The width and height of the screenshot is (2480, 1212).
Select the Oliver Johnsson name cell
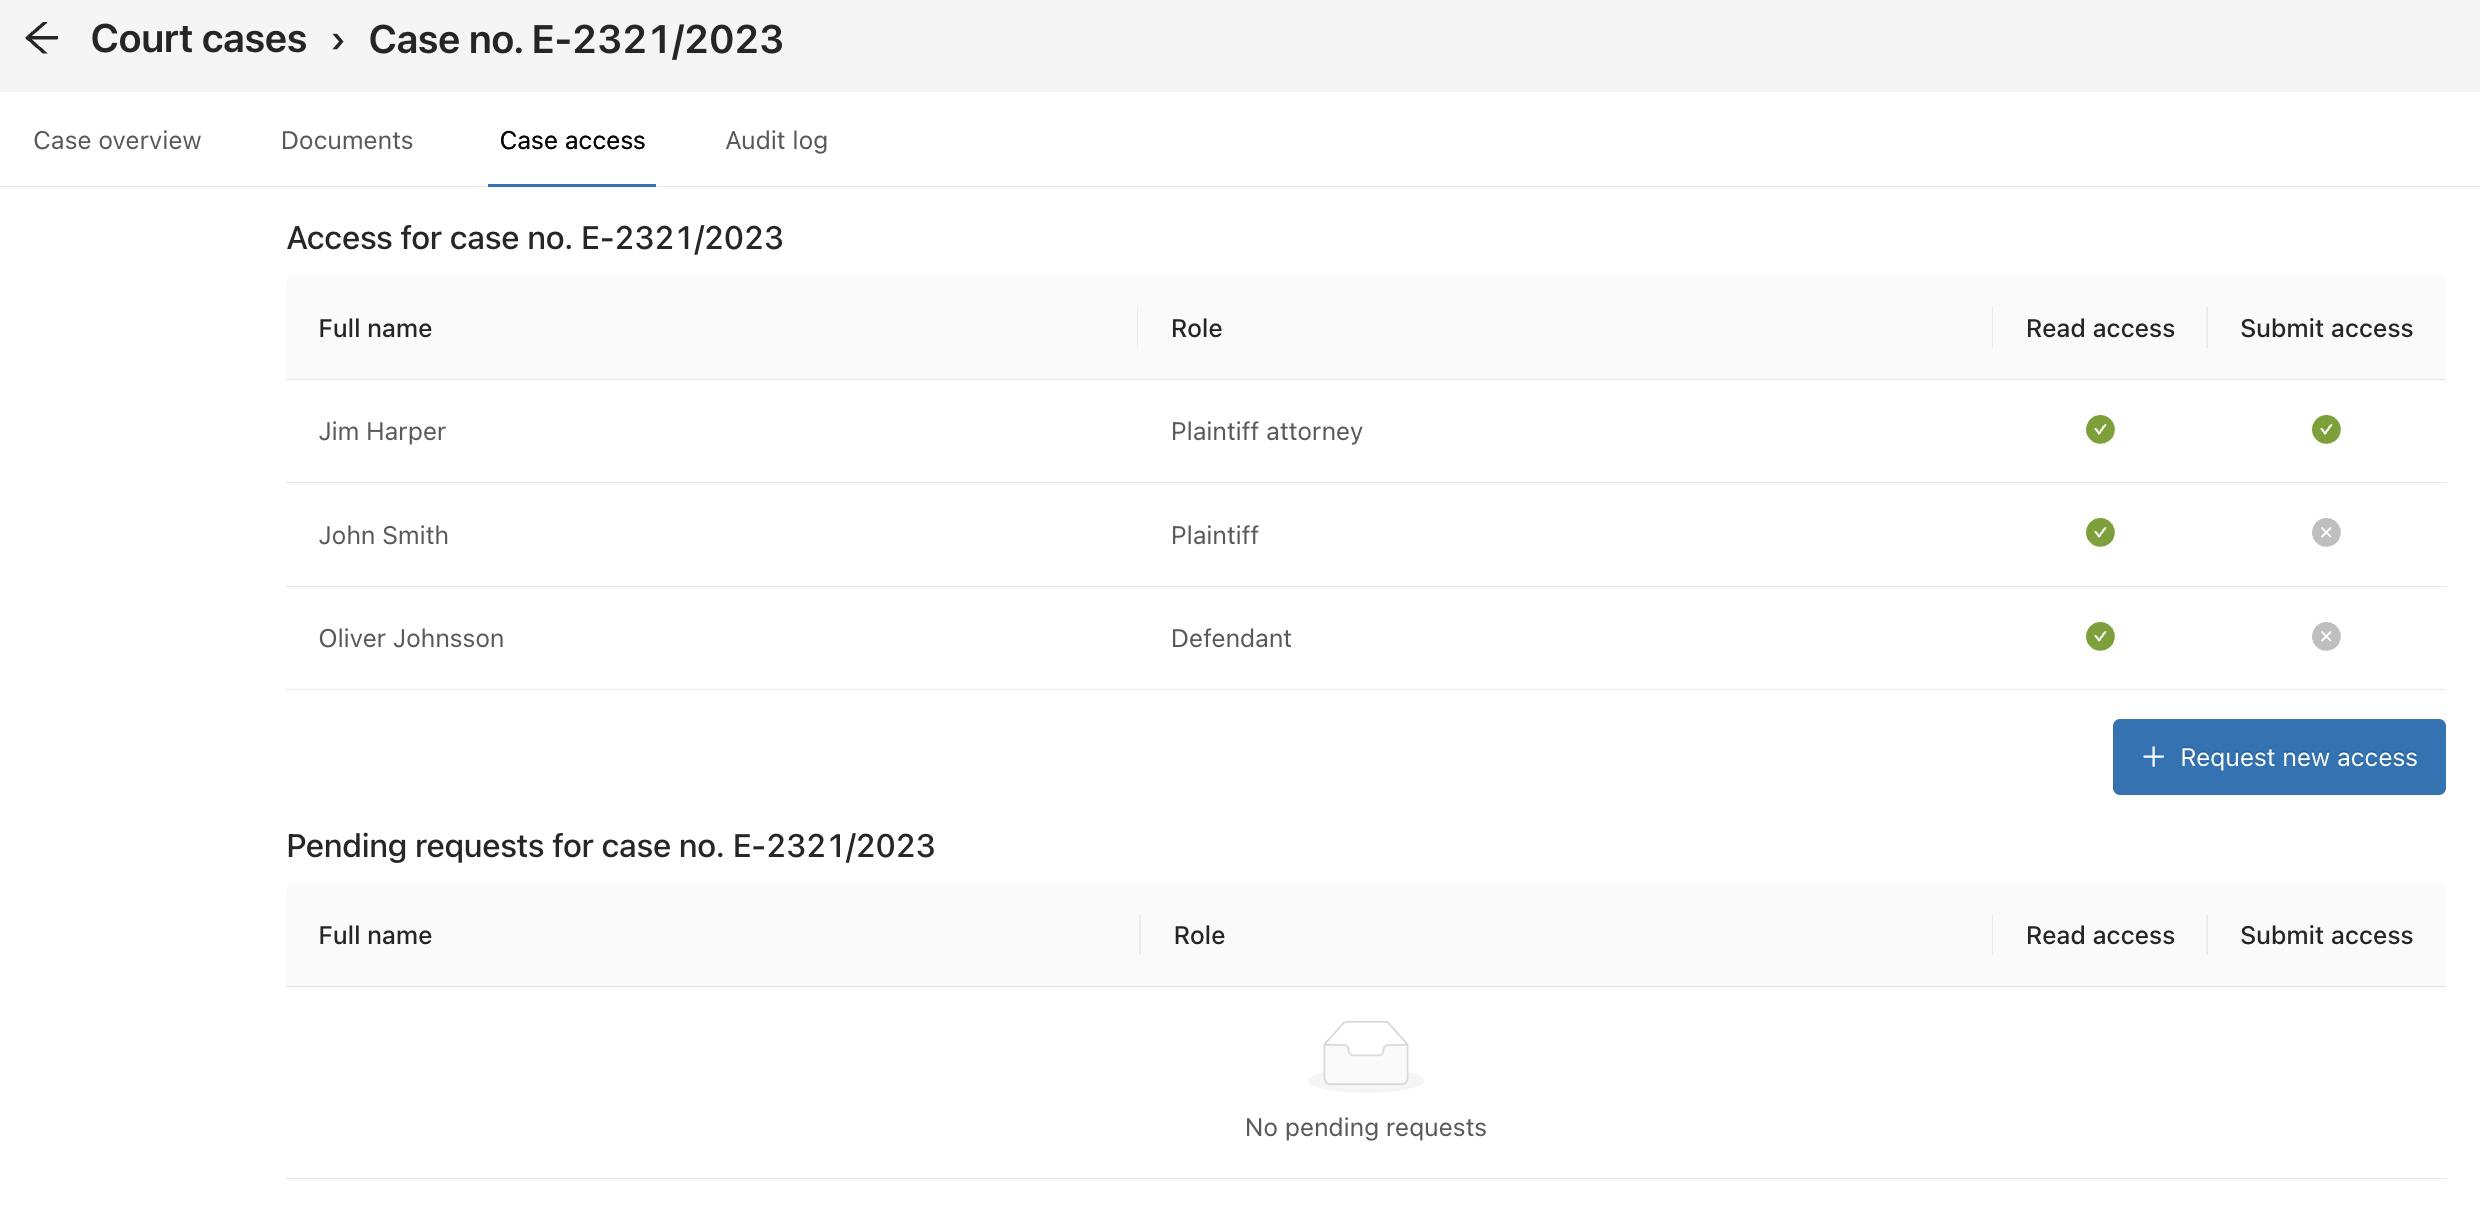pos(411,638)
